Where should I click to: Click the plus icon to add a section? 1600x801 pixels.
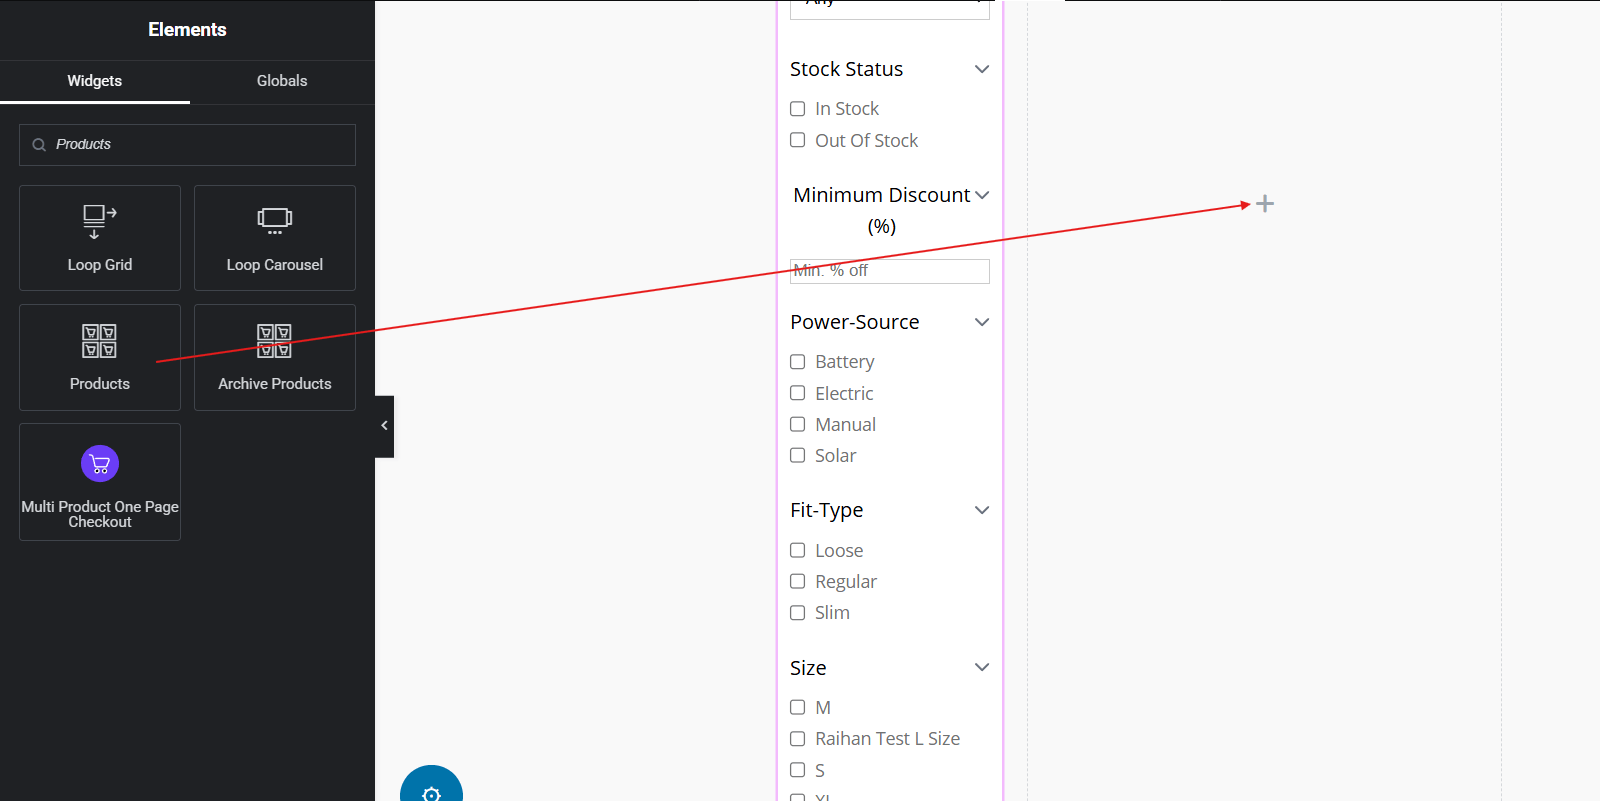tap(1265, 203)
